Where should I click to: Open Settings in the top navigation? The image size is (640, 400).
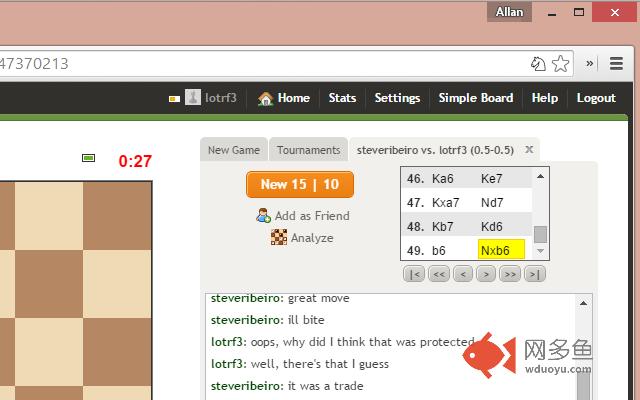397,98
